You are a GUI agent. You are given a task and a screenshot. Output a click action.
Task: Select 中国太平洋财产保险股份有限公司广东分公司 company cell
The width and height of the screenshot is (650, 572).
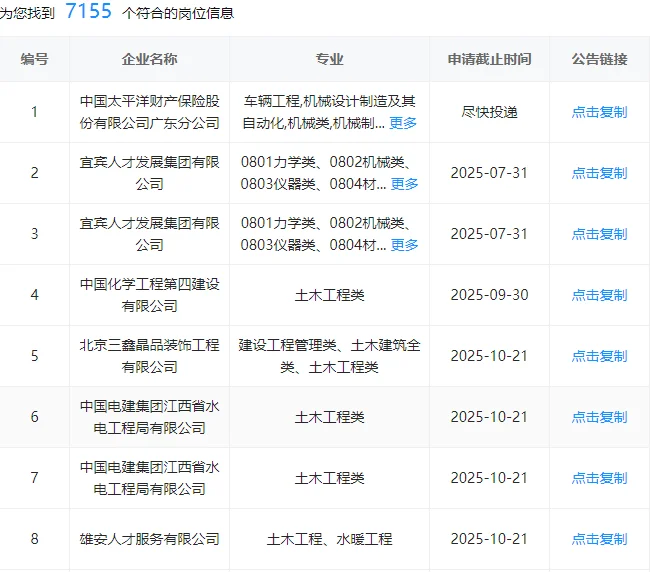(149, 112)
